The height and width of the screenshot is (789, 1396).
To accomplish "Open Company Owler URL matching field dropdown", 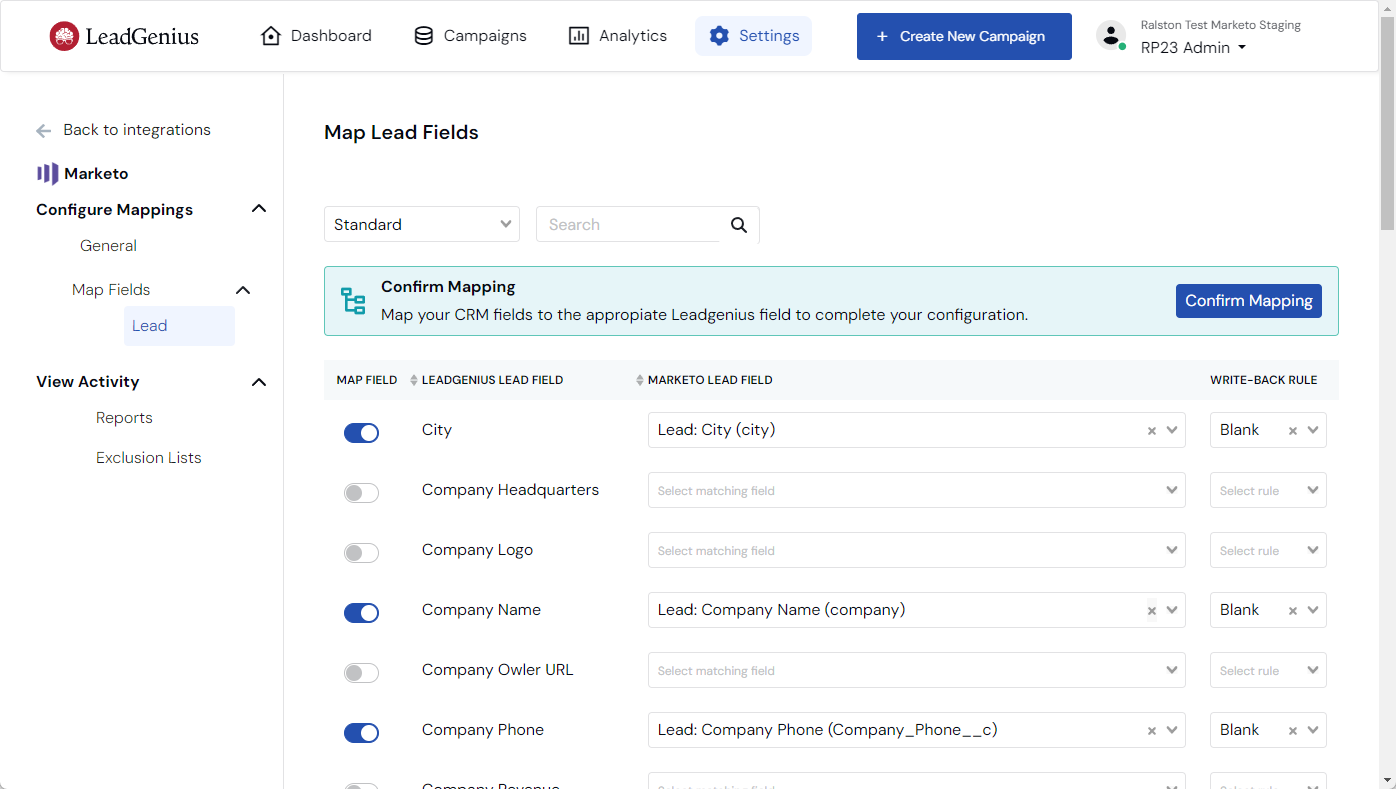I will 916,670.
